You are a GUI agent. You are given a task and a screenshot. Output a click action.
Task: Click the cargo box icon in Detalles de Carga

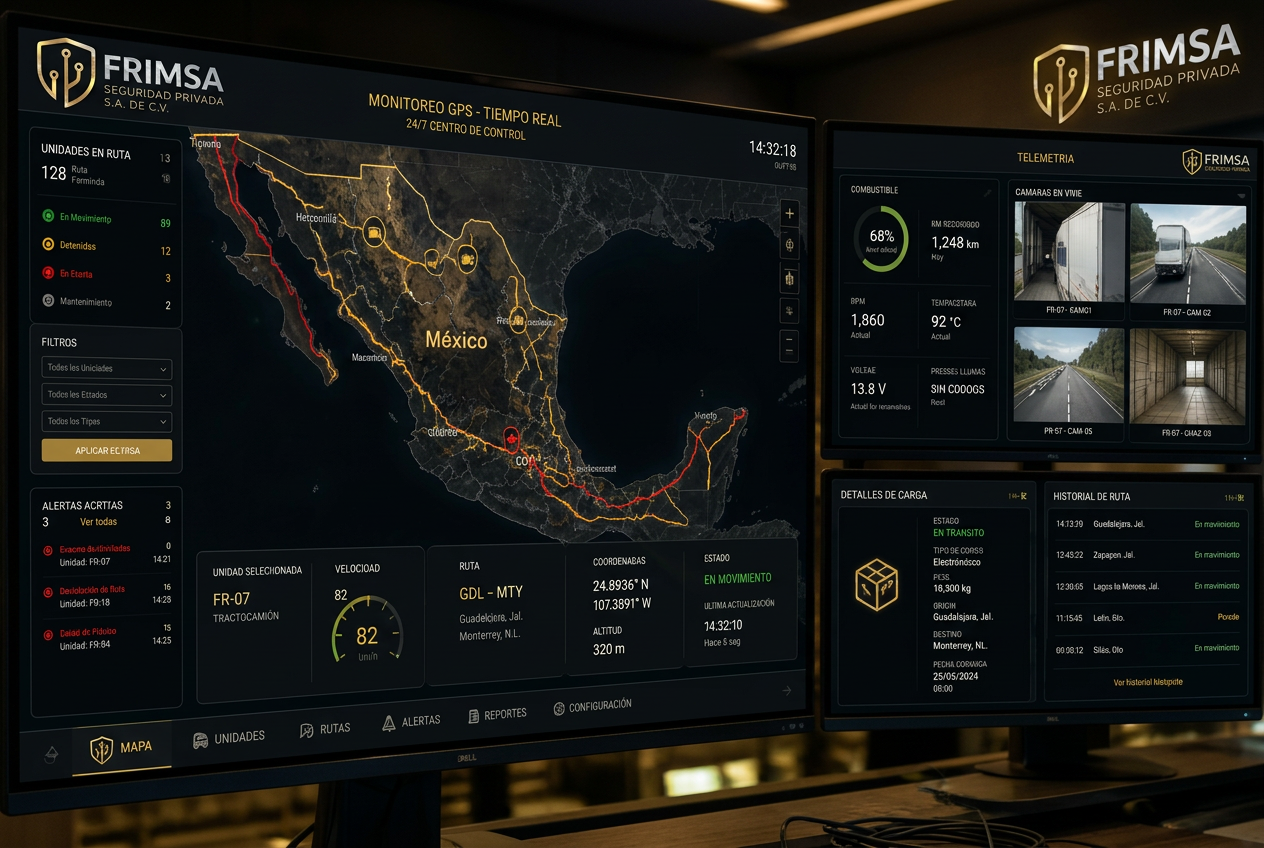point(877,585)
